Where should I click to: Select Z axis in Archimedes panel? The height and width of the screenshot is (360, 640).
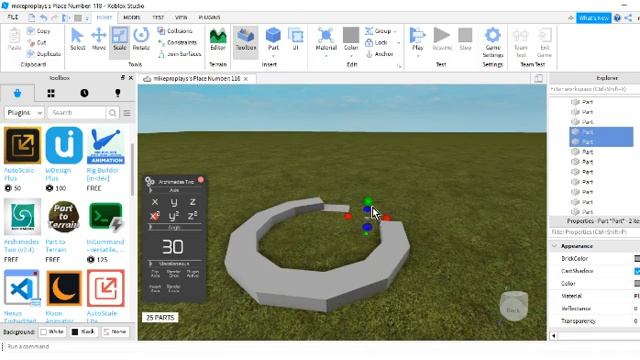point(193,202)
